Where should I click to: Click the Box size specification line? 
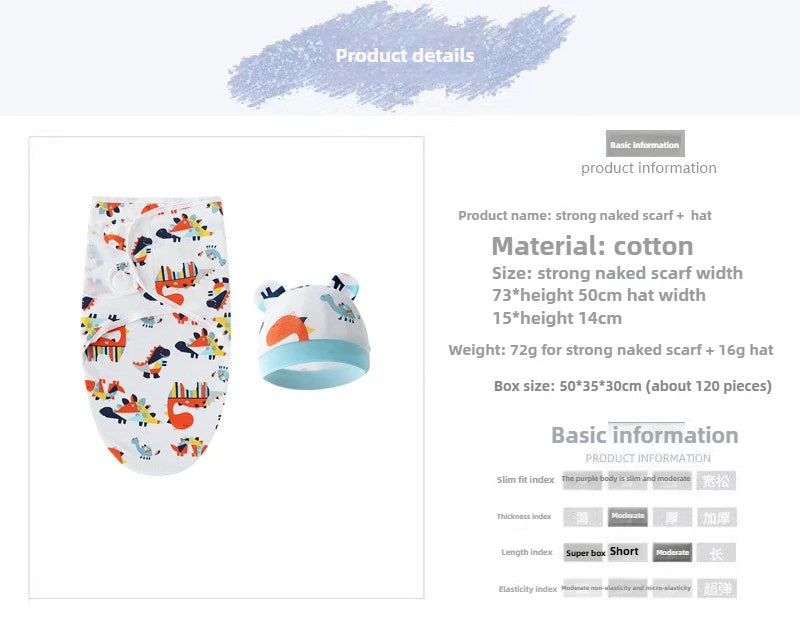(x=632, y=386)
